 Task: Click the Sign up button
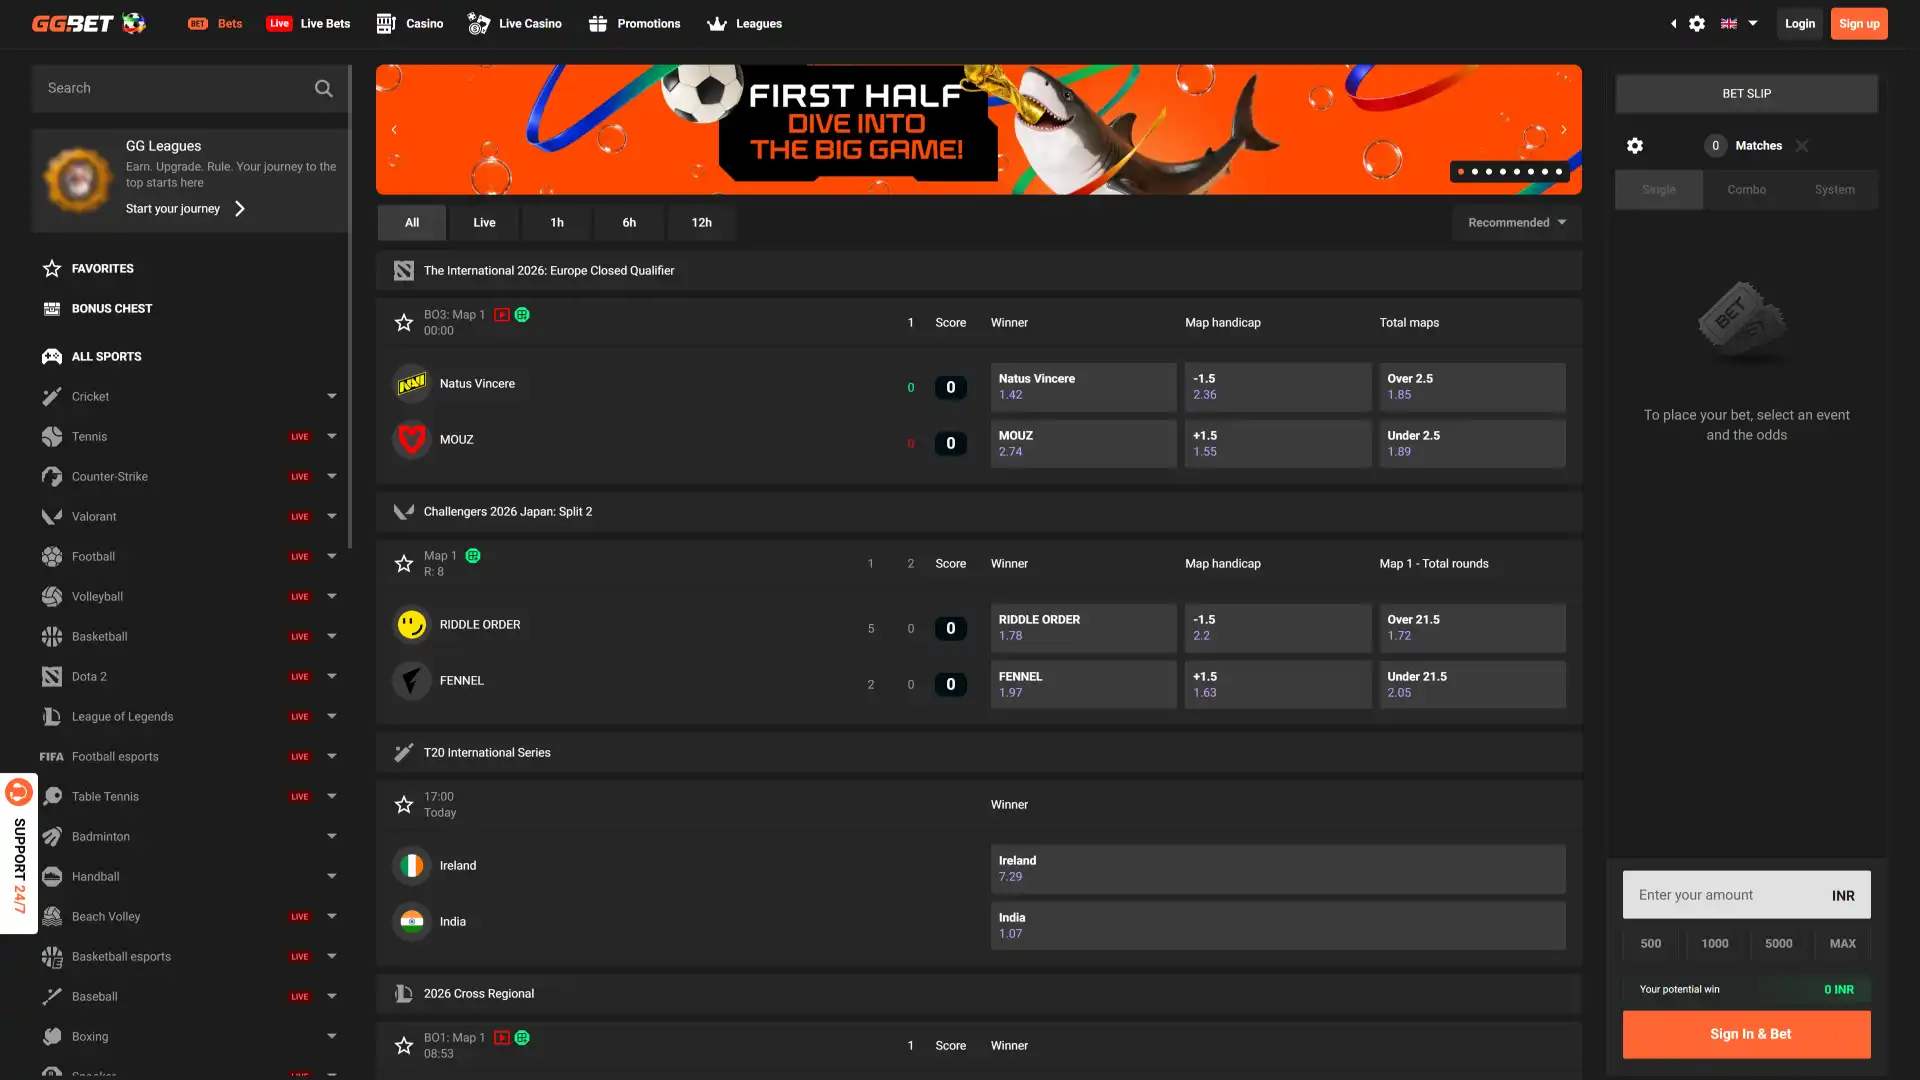pos(1859,23)
